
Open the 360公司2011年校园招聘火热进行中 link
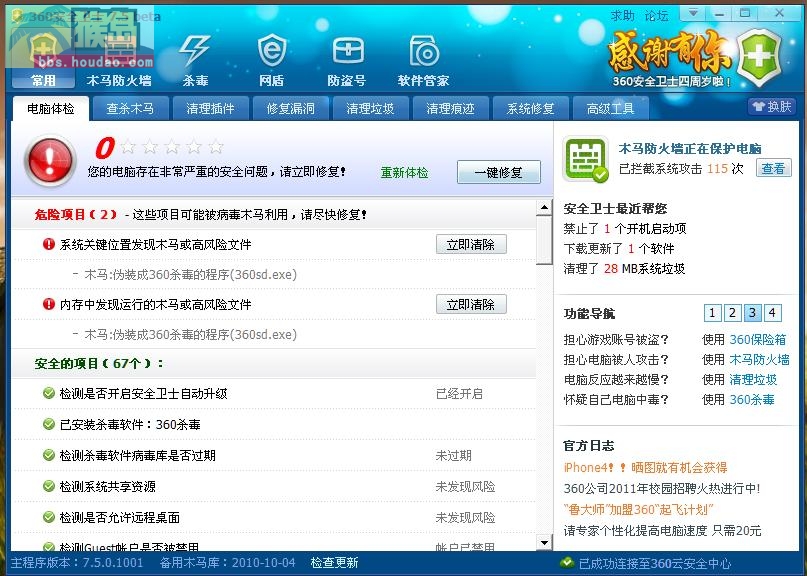(662, 488)
